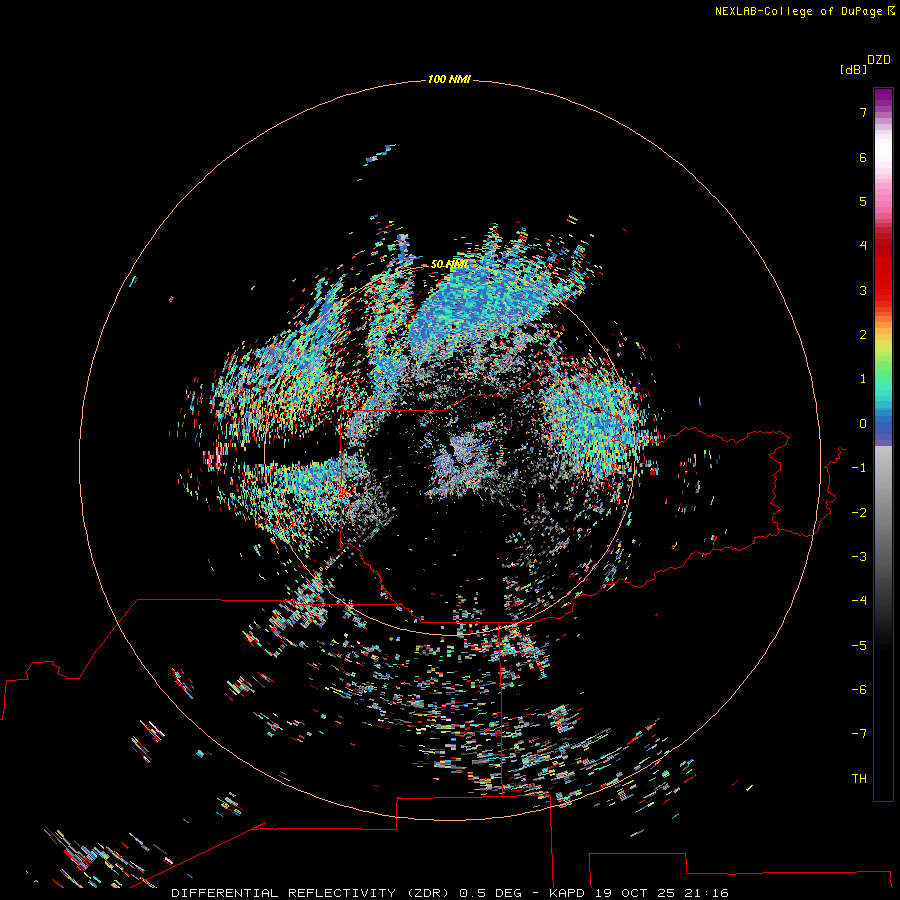Screen dimensions: 900x900
Task: Click the -5 value on the color scale
Action: click(x=859, y=646)
